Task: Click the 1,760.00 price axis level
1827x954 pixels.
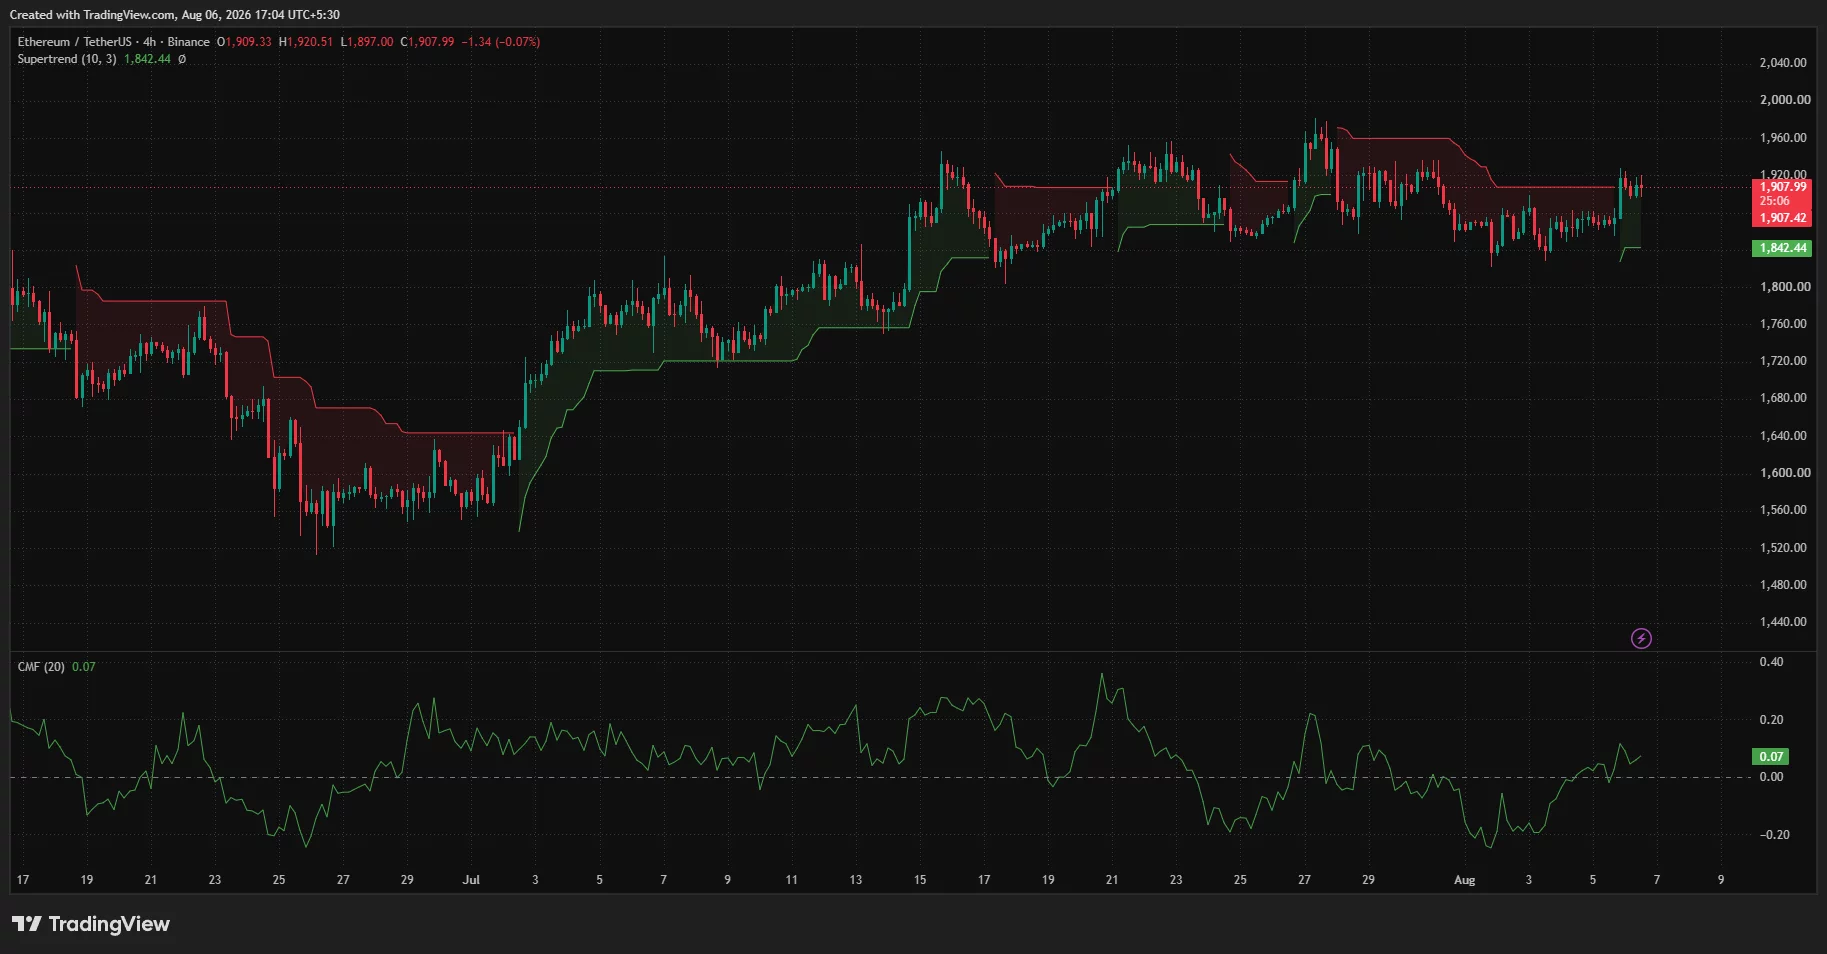Action: pyautogui.click(x=1783, y=324)
